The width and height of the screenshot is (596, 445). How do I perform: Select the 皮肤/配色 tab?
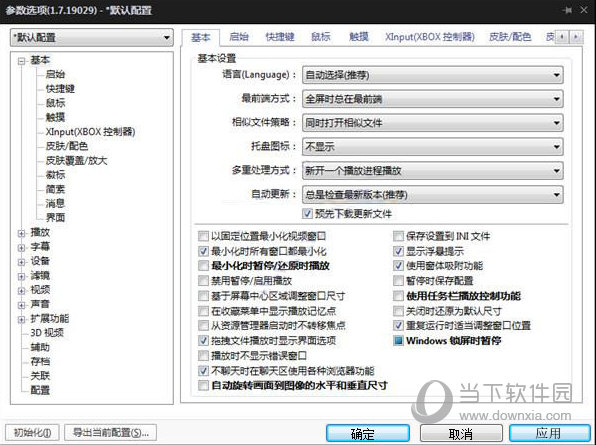tap(510, 37)
